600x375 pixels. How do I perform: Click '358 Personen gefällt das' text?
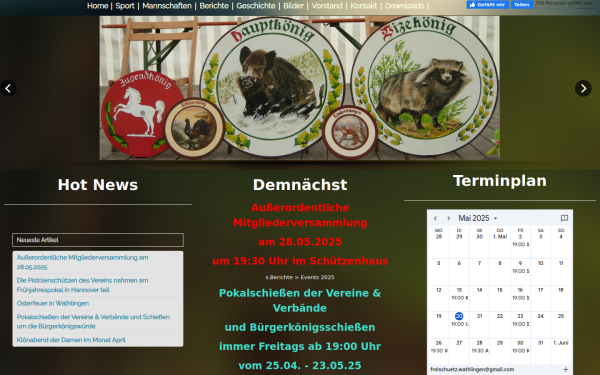click(x=564, y=3)
